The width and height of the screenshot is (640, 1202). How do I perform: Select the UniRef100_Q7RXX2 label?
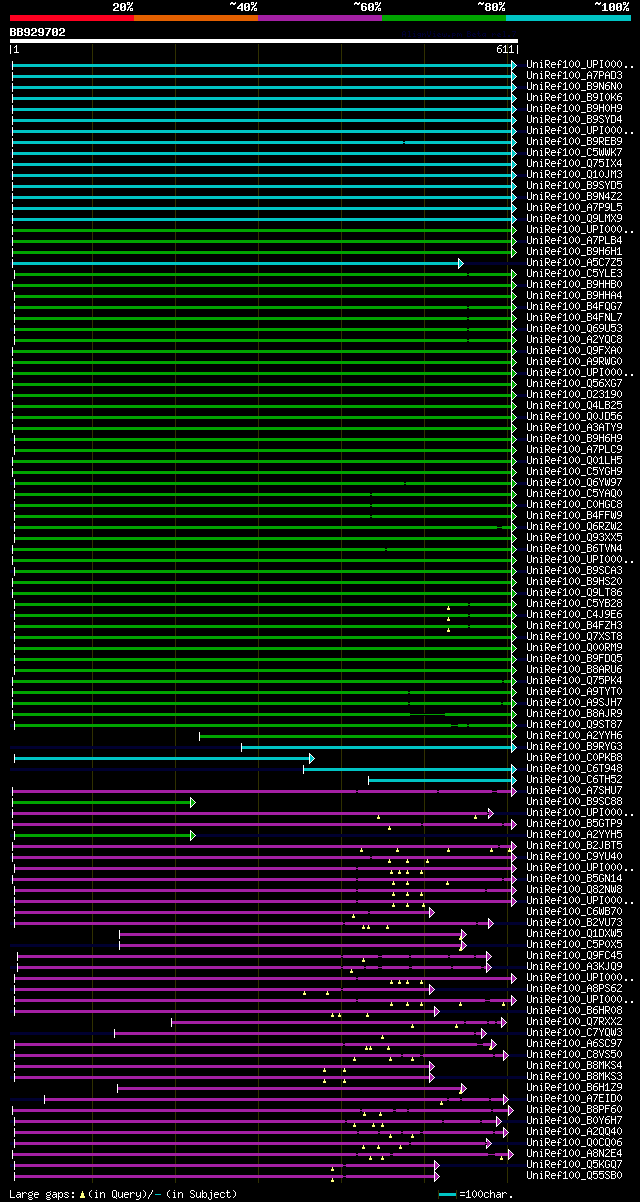pos(575,1021)
